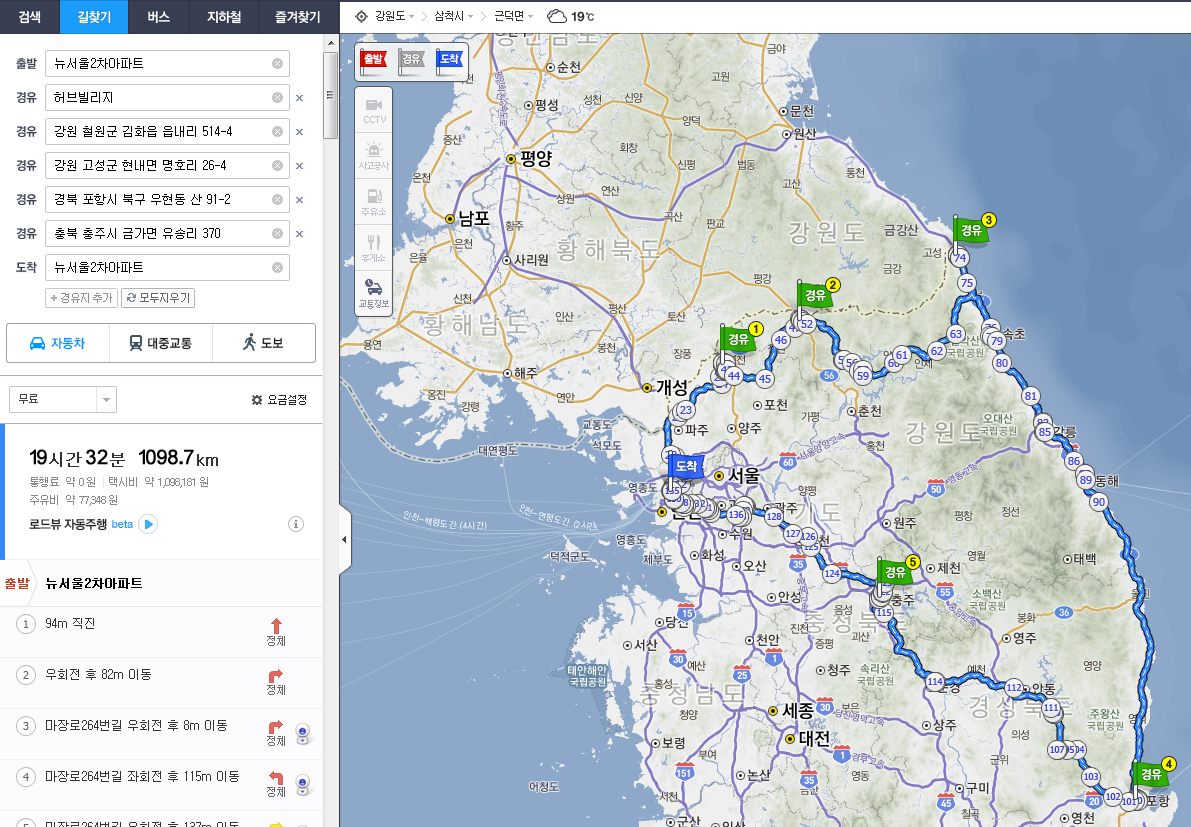Click the 모두지우기 button
This screenshot has height=827, width=1191.
(158, 298)
